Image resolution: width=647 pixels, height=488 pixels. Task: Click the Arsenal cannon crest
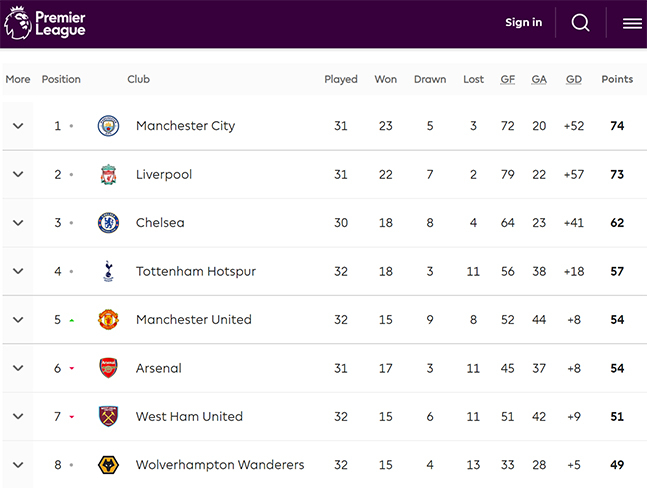point(109,368)
